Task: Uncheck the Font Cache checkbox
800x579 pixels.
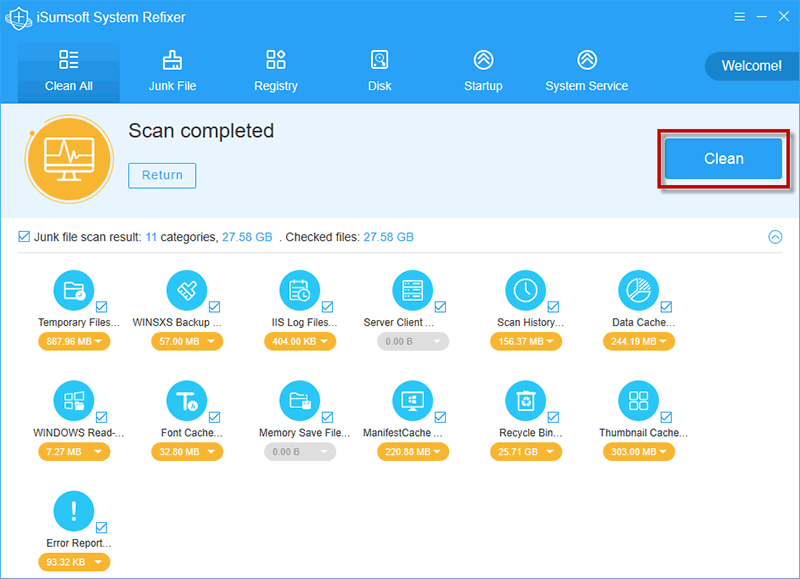Action: click(214, 417)
